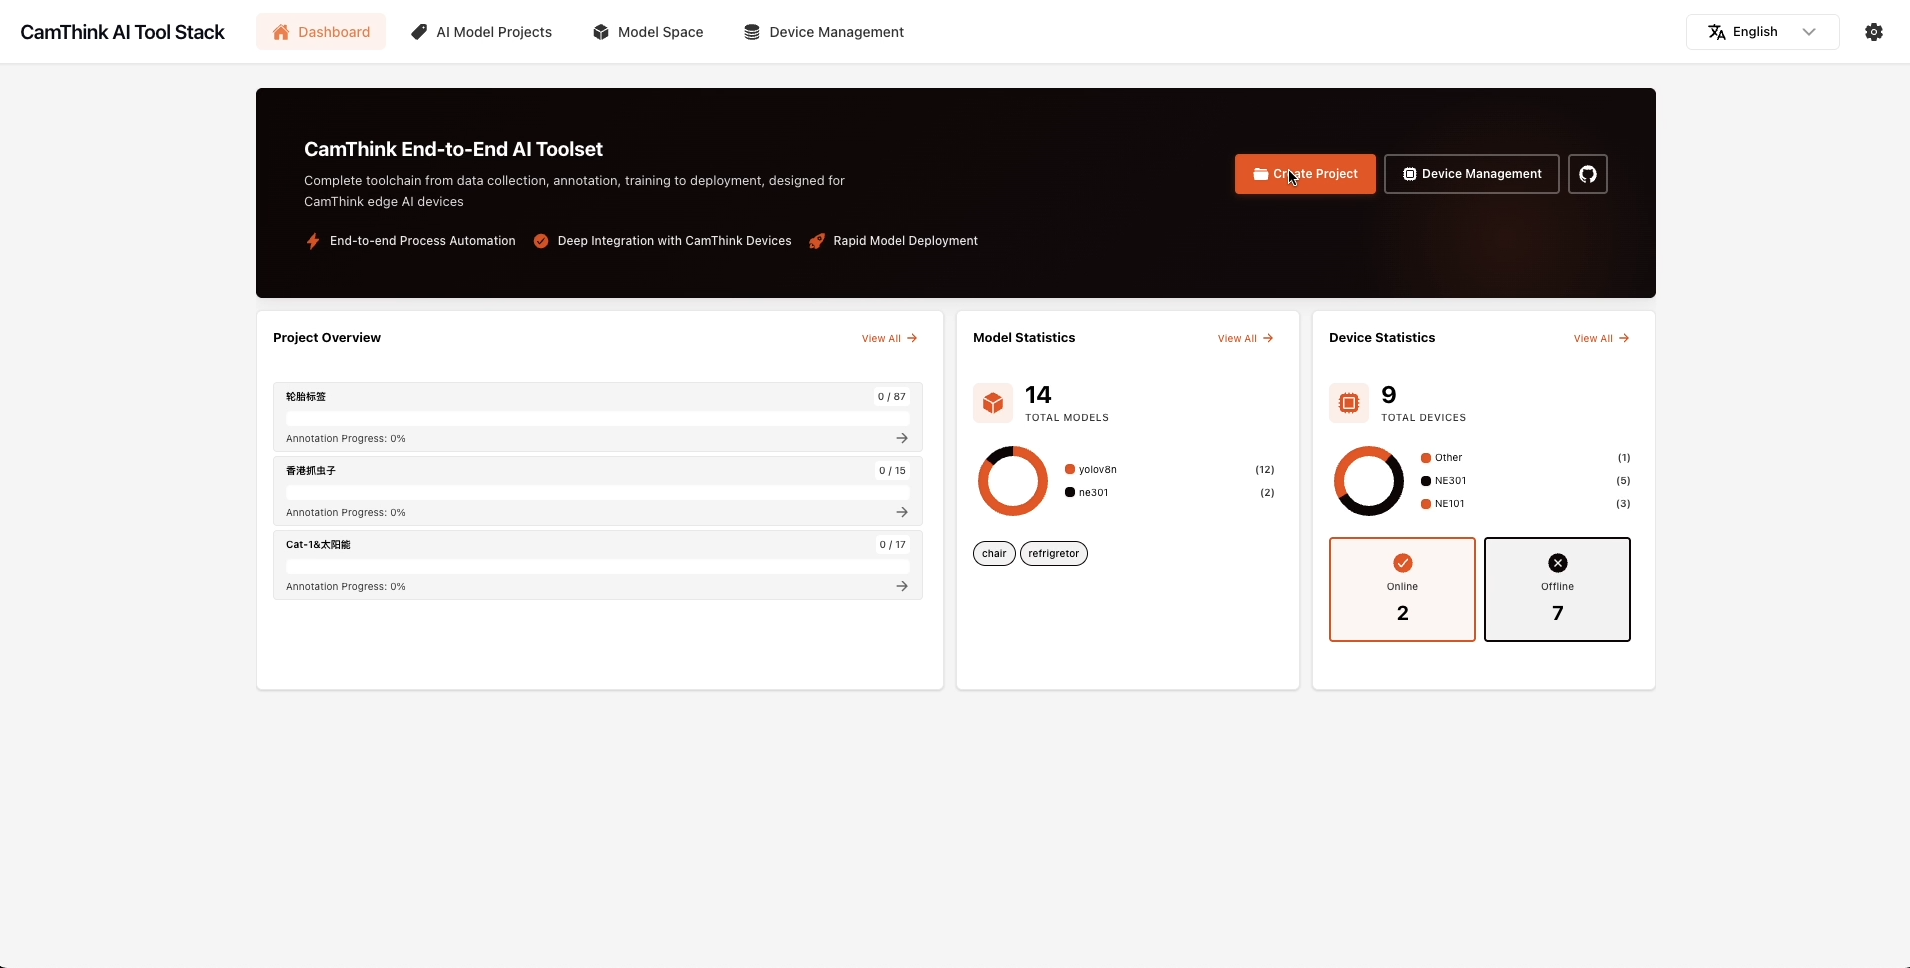Click the total models cube icon
This screenshot has height=968, width=1910.
pos(992,403)
